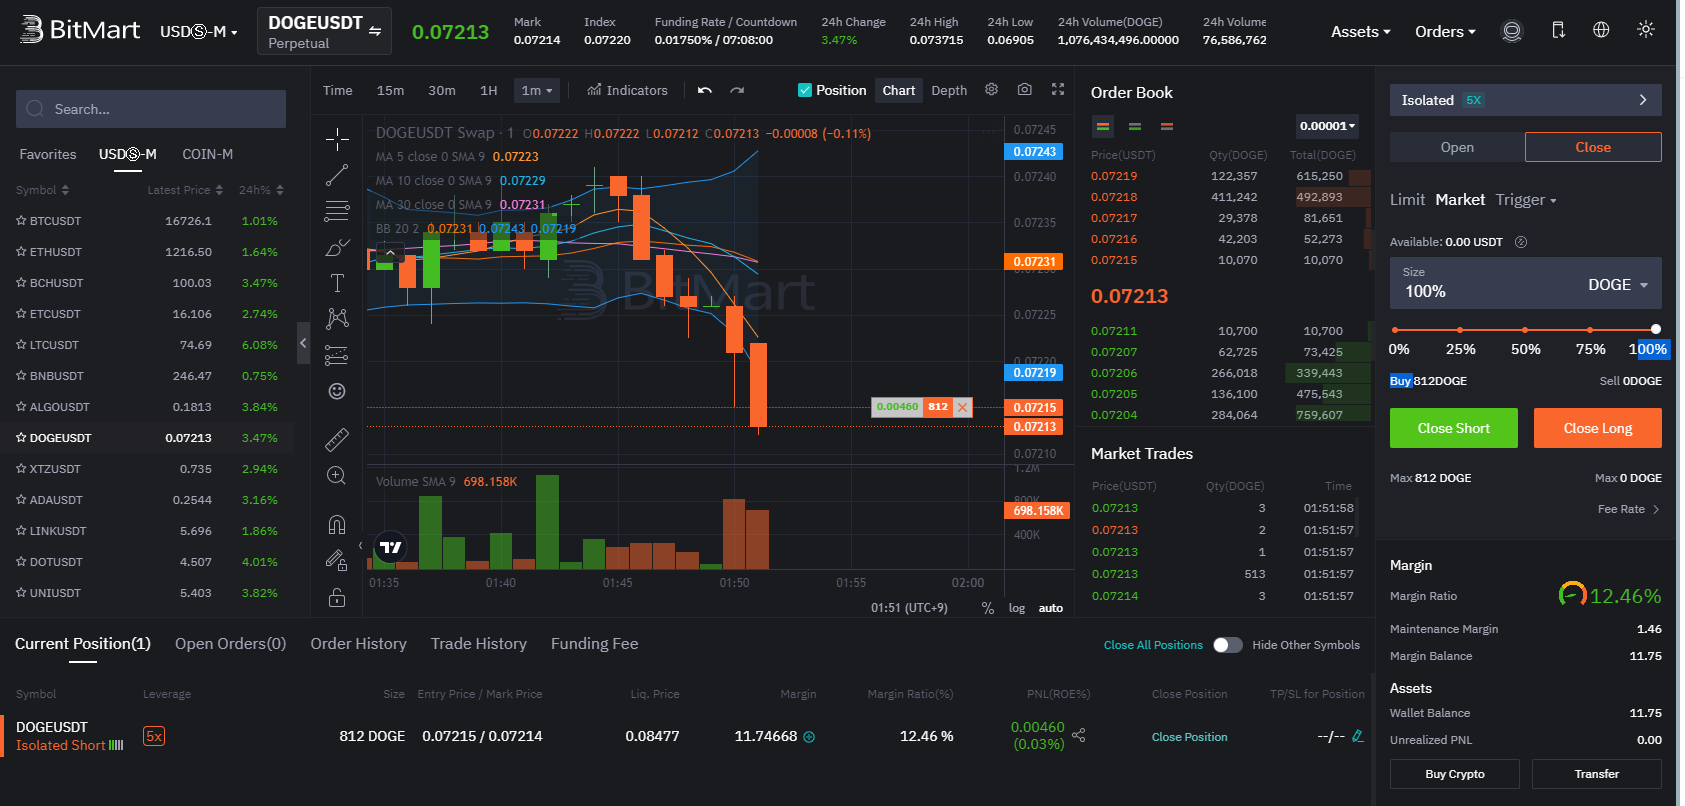Select the COIN-M symbol list tab
The height and width of the screenshot is (806, 1685).
207,154
